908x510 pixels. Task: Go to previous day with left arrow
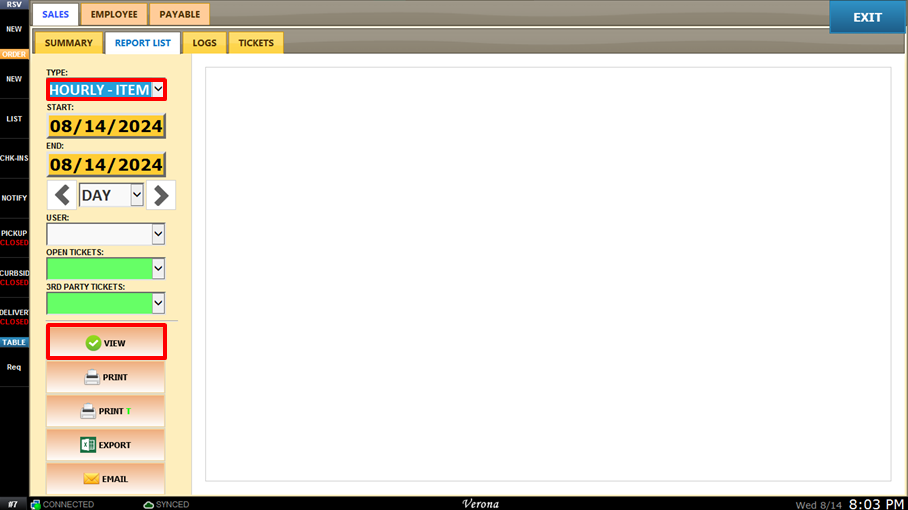point(62,195)
